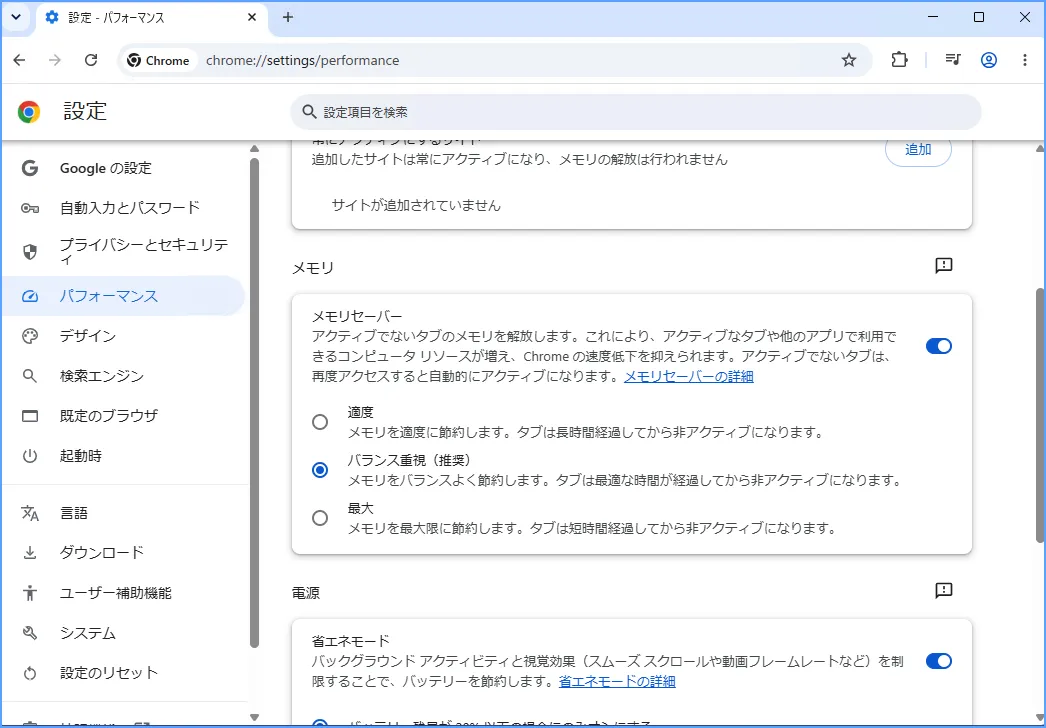
Task: Click the 設定項目を検索 search field
Action: tap(635, 112)
